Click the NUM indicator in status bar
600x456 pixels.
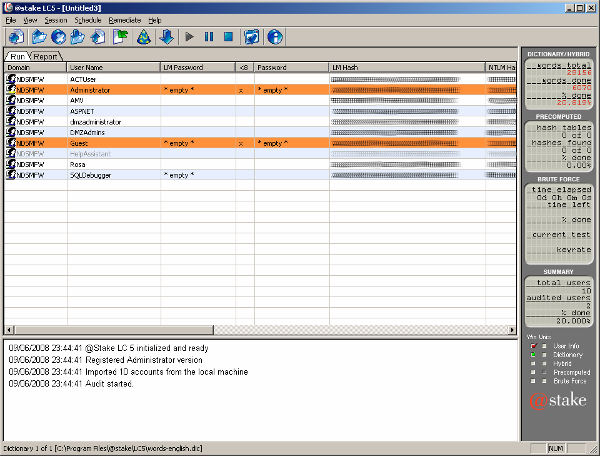[556, 448]
